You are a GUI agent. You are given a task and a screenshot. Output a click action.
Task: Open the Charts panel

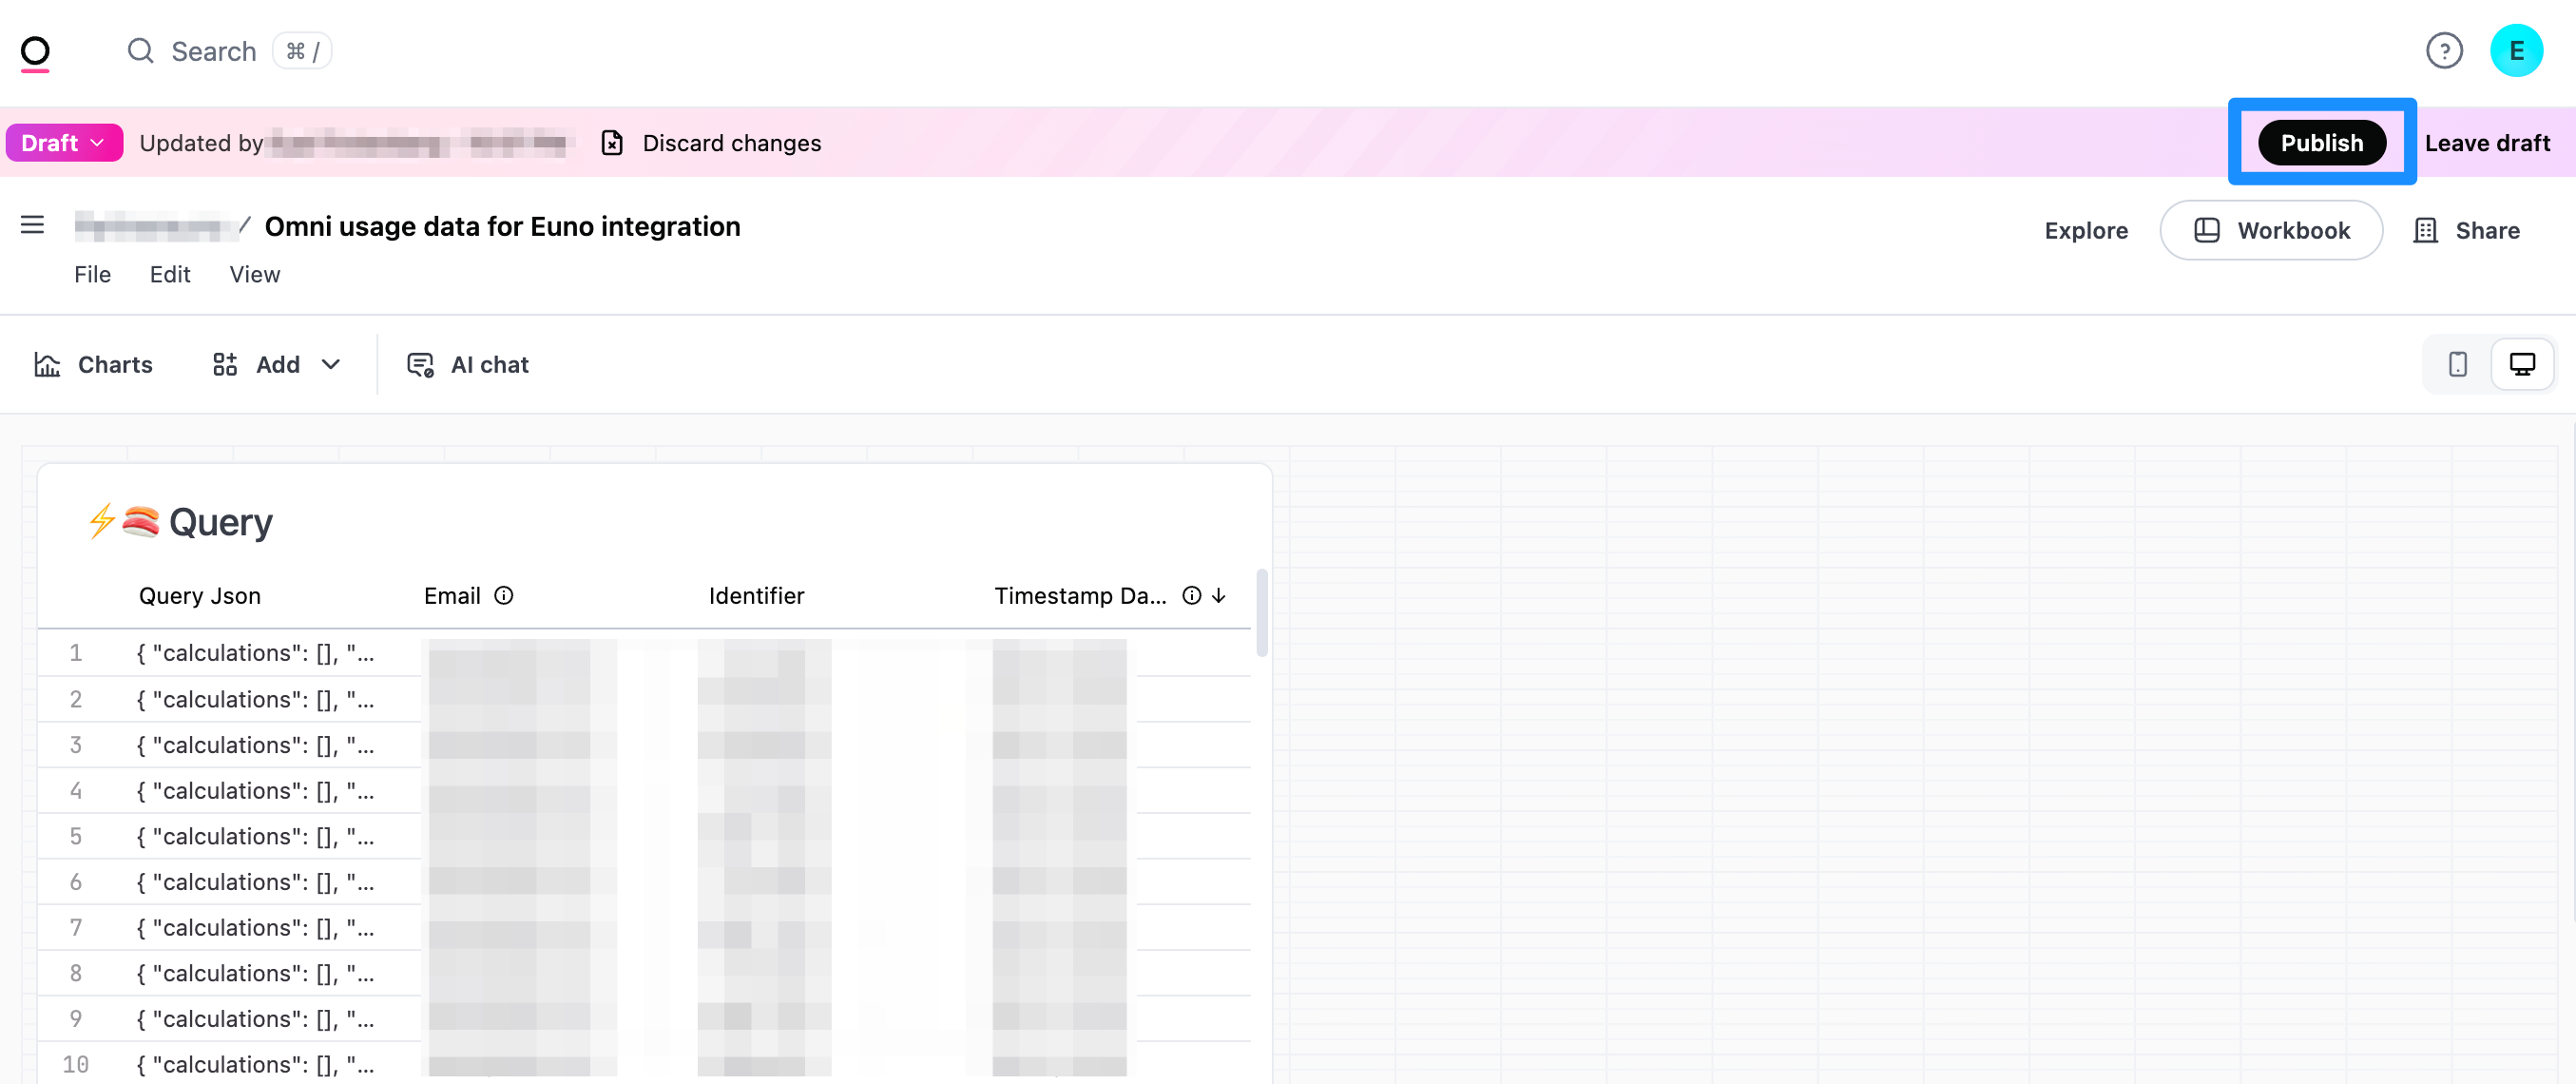point(93,365)
